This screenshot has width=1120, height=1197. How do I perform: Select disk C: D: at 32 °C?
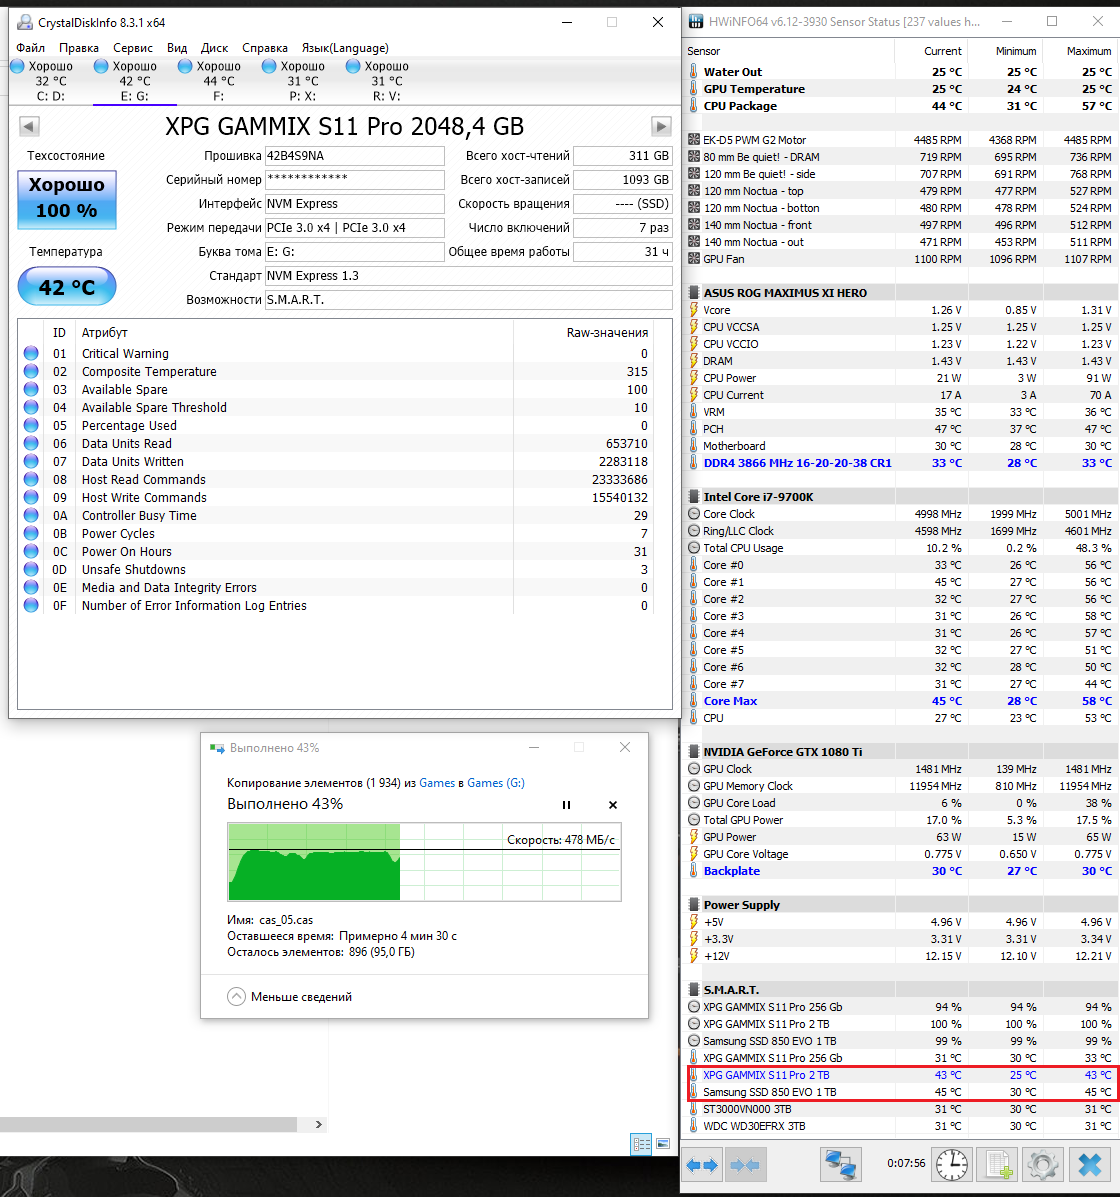pos(50,81)
